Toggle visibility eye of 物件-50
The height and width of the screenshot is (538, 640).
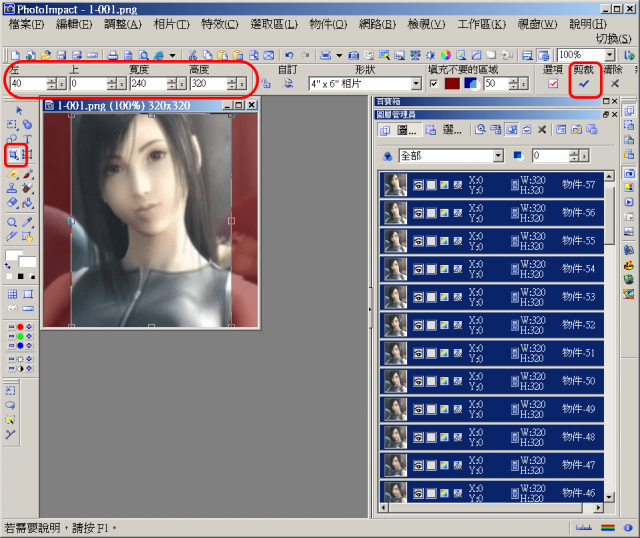[x=418, y=381]
